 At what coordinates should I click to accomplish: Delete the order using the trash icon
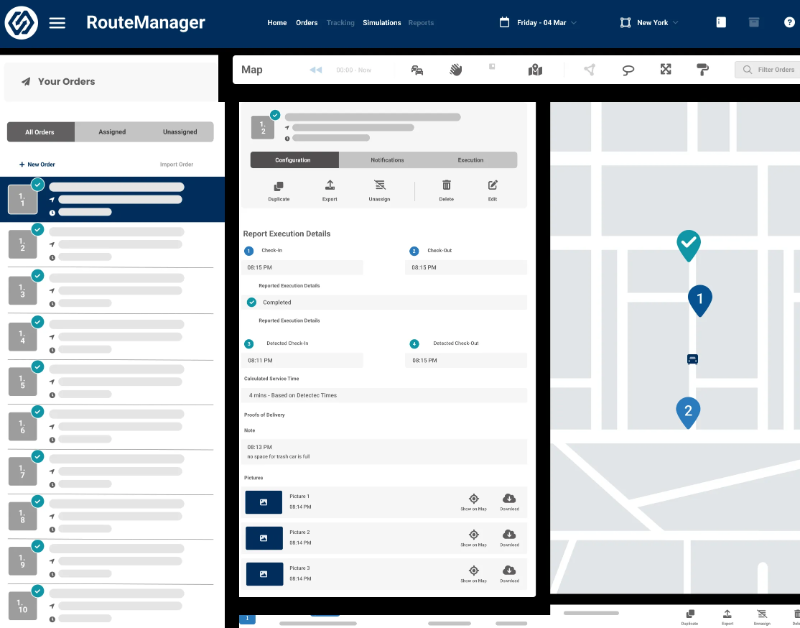click(x=446, y=186)
